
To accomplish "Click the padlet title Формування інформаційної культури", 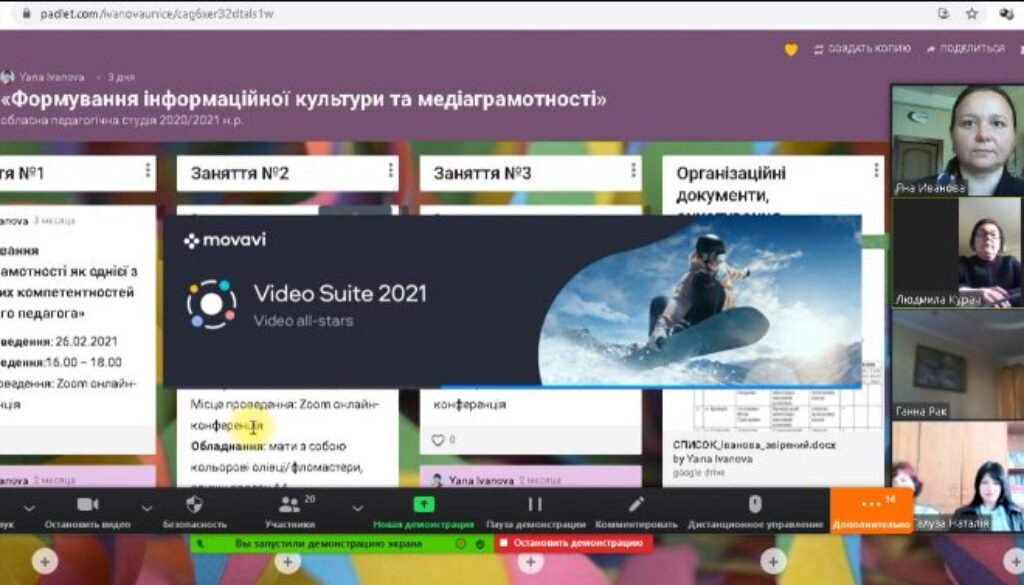I will click(303, 99).
